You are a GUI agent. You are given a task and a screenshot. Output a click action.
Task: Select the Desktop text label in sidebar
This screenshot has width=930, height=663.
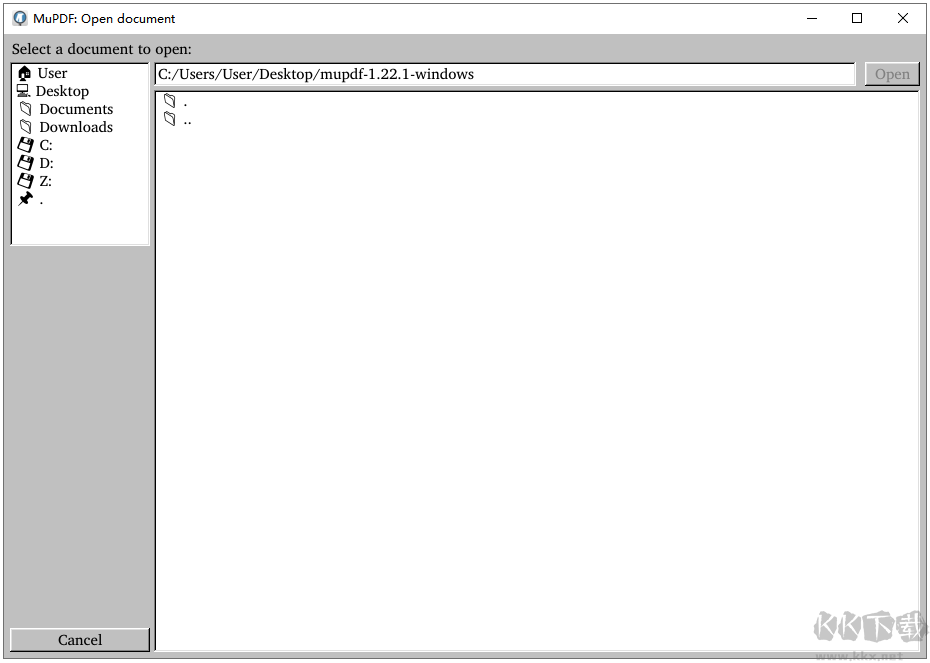(x=63, y=91)
